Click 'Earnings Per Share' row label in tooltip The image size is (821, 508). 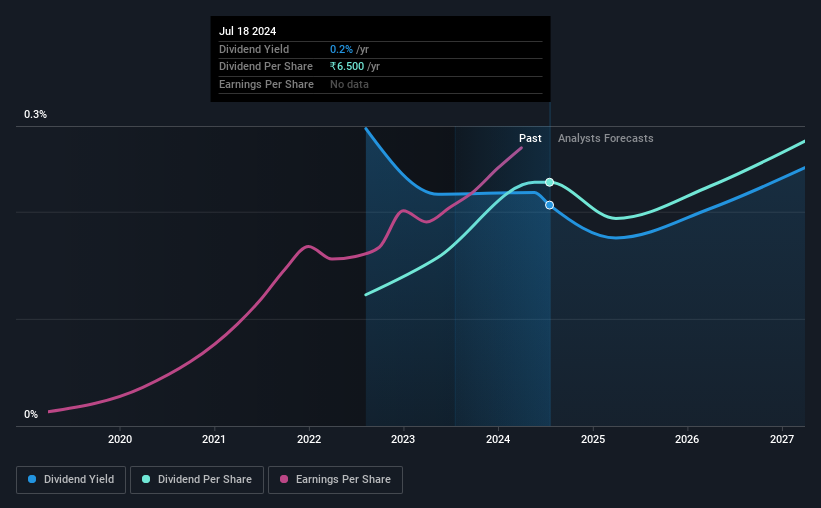[266, 84]
